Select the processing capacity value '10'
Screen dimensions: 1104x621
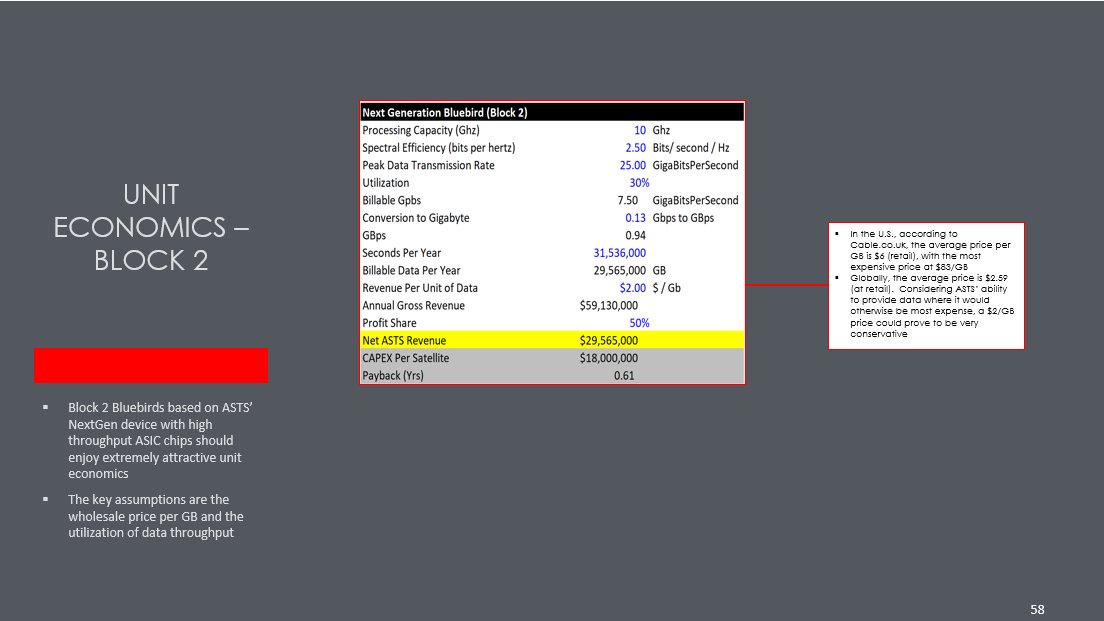[639, 130]
